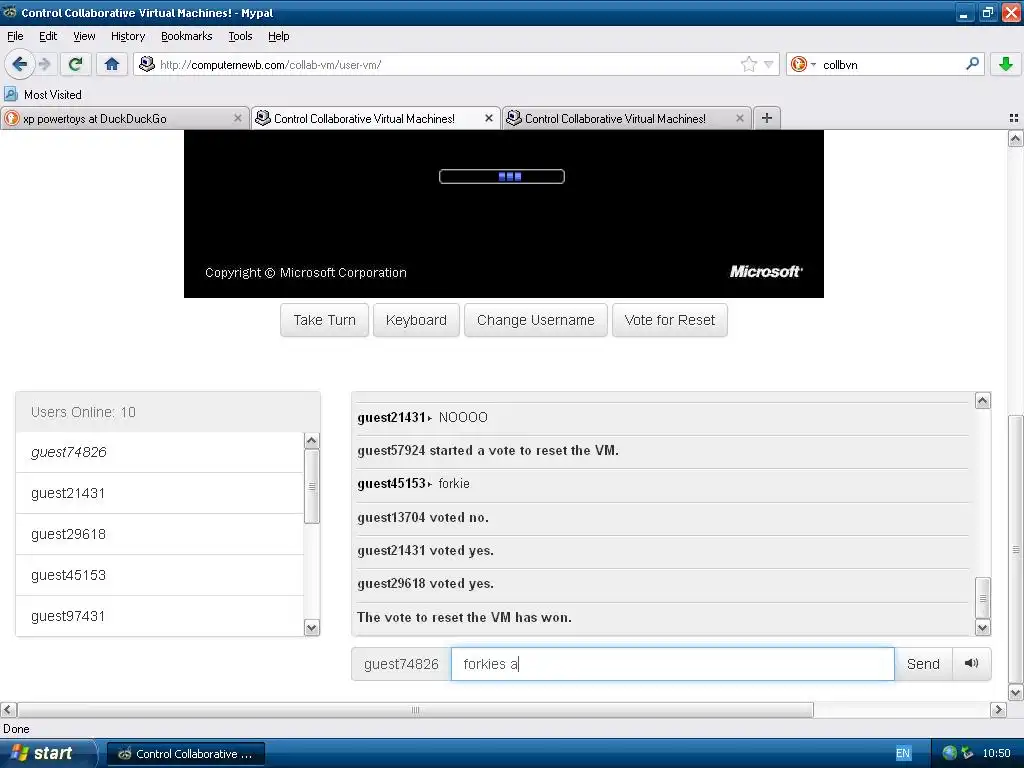Open the tab groups grid icon

pyautogui.click(x=1014, y=118)
